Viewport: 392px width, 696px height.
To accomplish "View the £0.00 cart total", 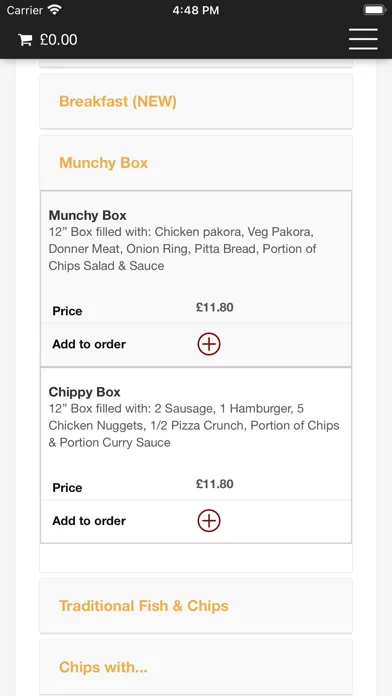I will pos(58,40).
